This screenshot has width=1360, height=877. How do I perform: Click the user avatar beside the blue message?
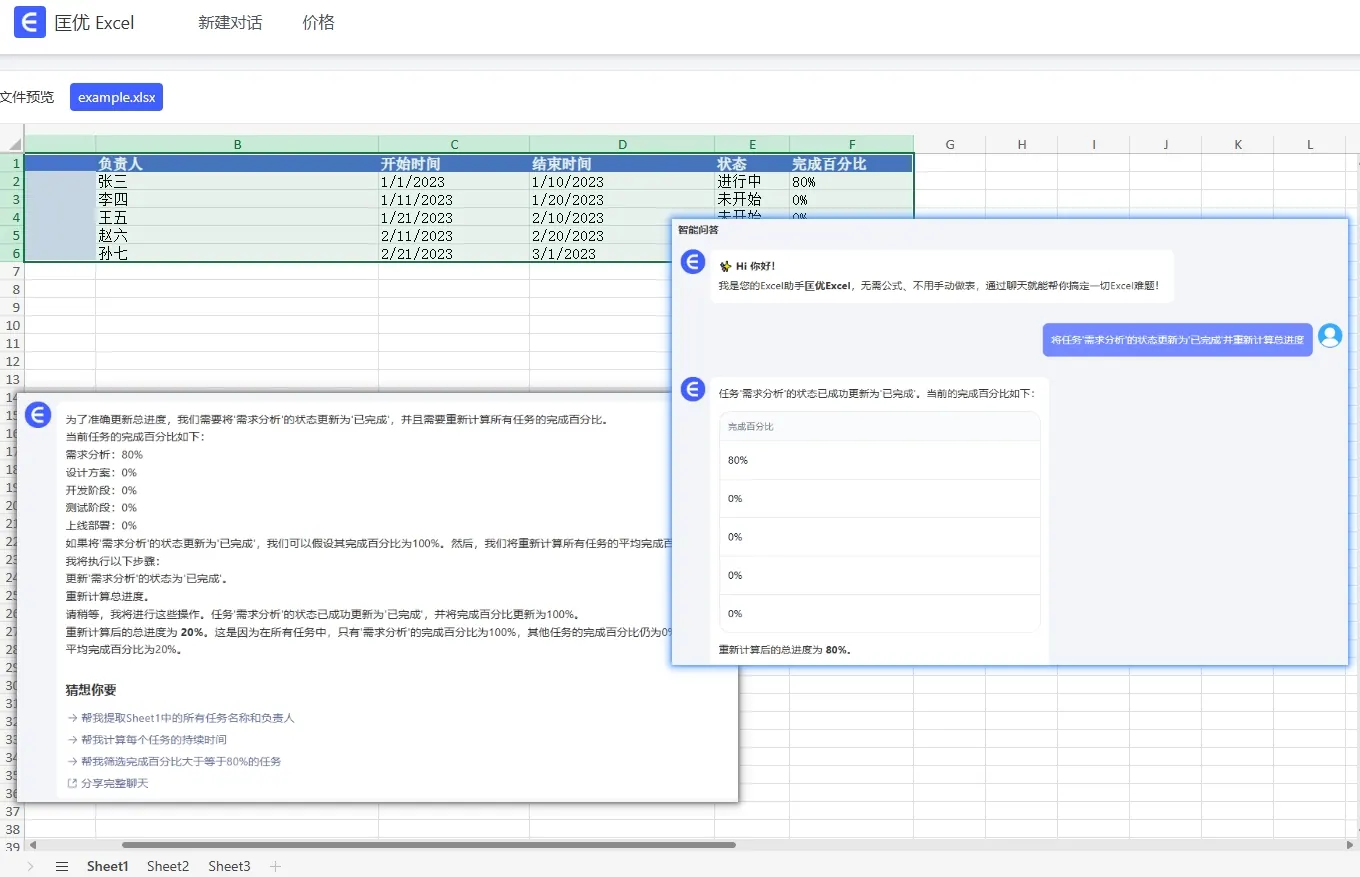tap(1330, 336)
